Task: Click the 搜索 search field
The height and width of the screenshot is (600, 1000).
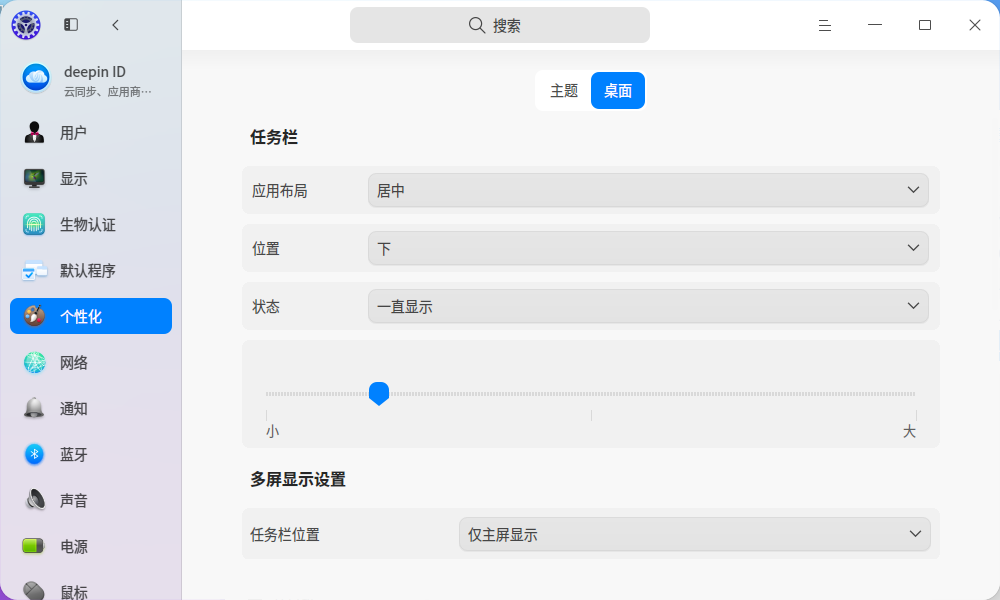Action: (500, 25)
